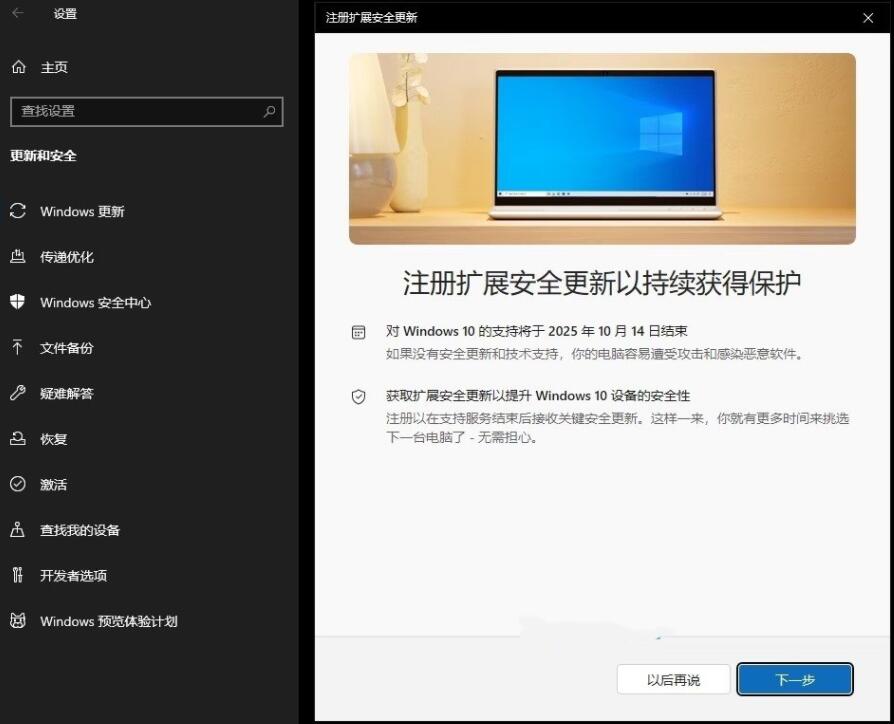Click the back arrow in Settings
This screenshot has width=894, height=724.
click(x=18, y=13)
